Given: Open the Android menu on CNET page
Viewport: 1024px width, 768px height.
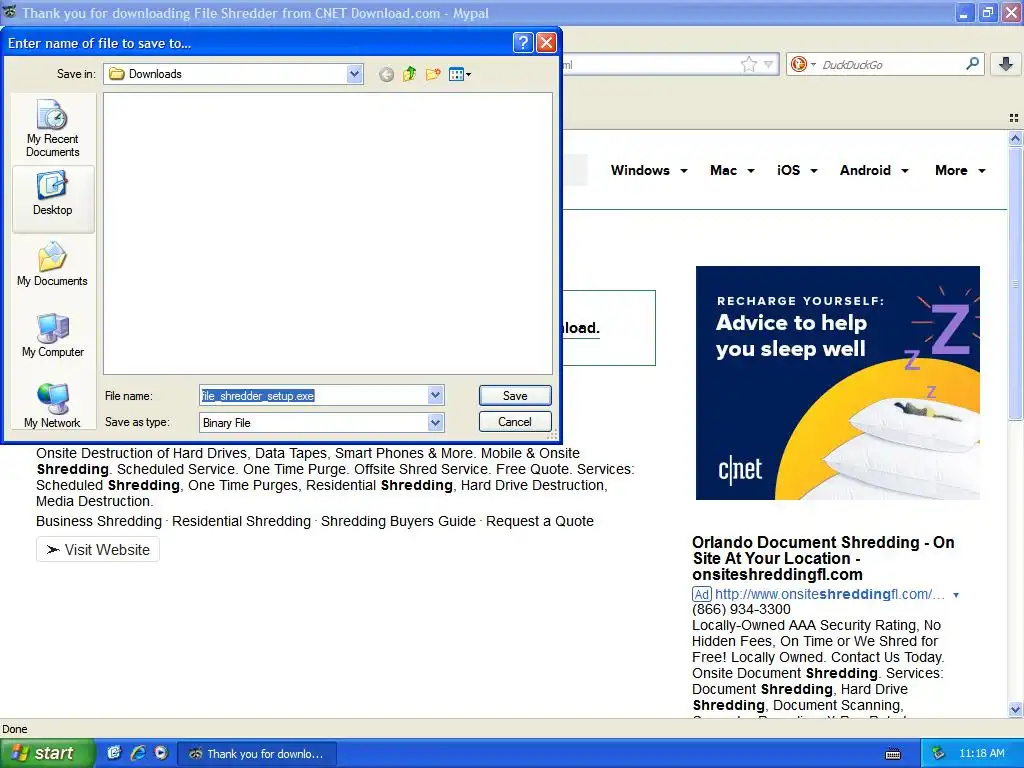Looking at the screenshot, I should (x=874, y=170).
